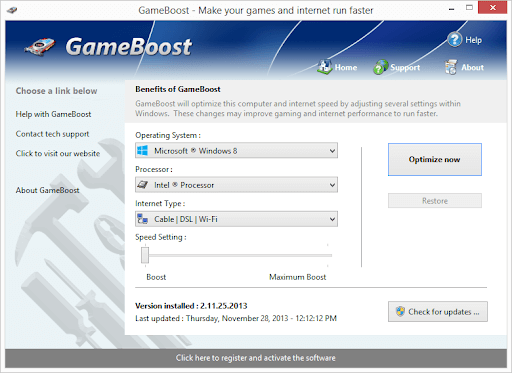The height and width of the screenshot is (373, 512).
Task: Open the Operating System dropdown
Action: [x=236, y=151]
